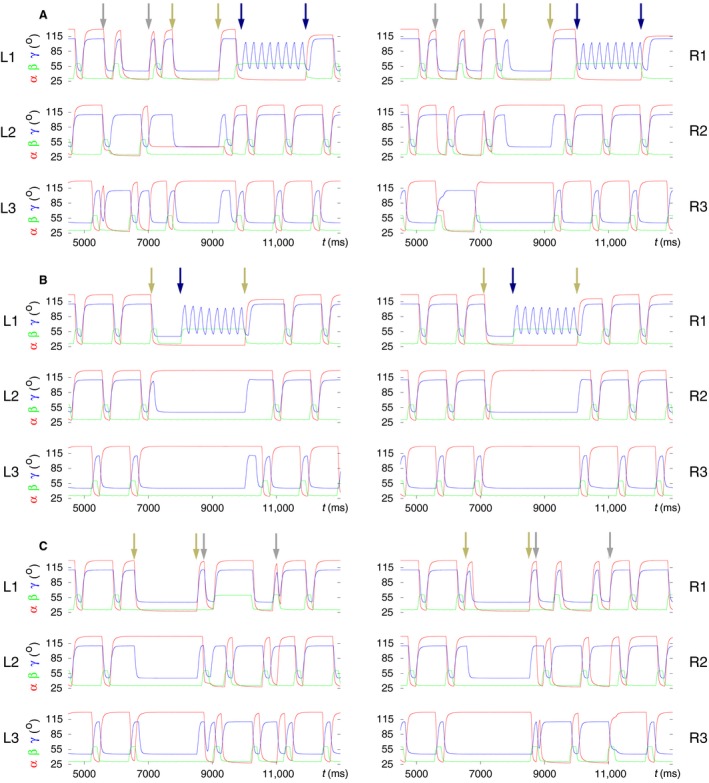The image size is (709, 783).
Task: Click the L1 row label in panel B
Action: tap(10, 321)
